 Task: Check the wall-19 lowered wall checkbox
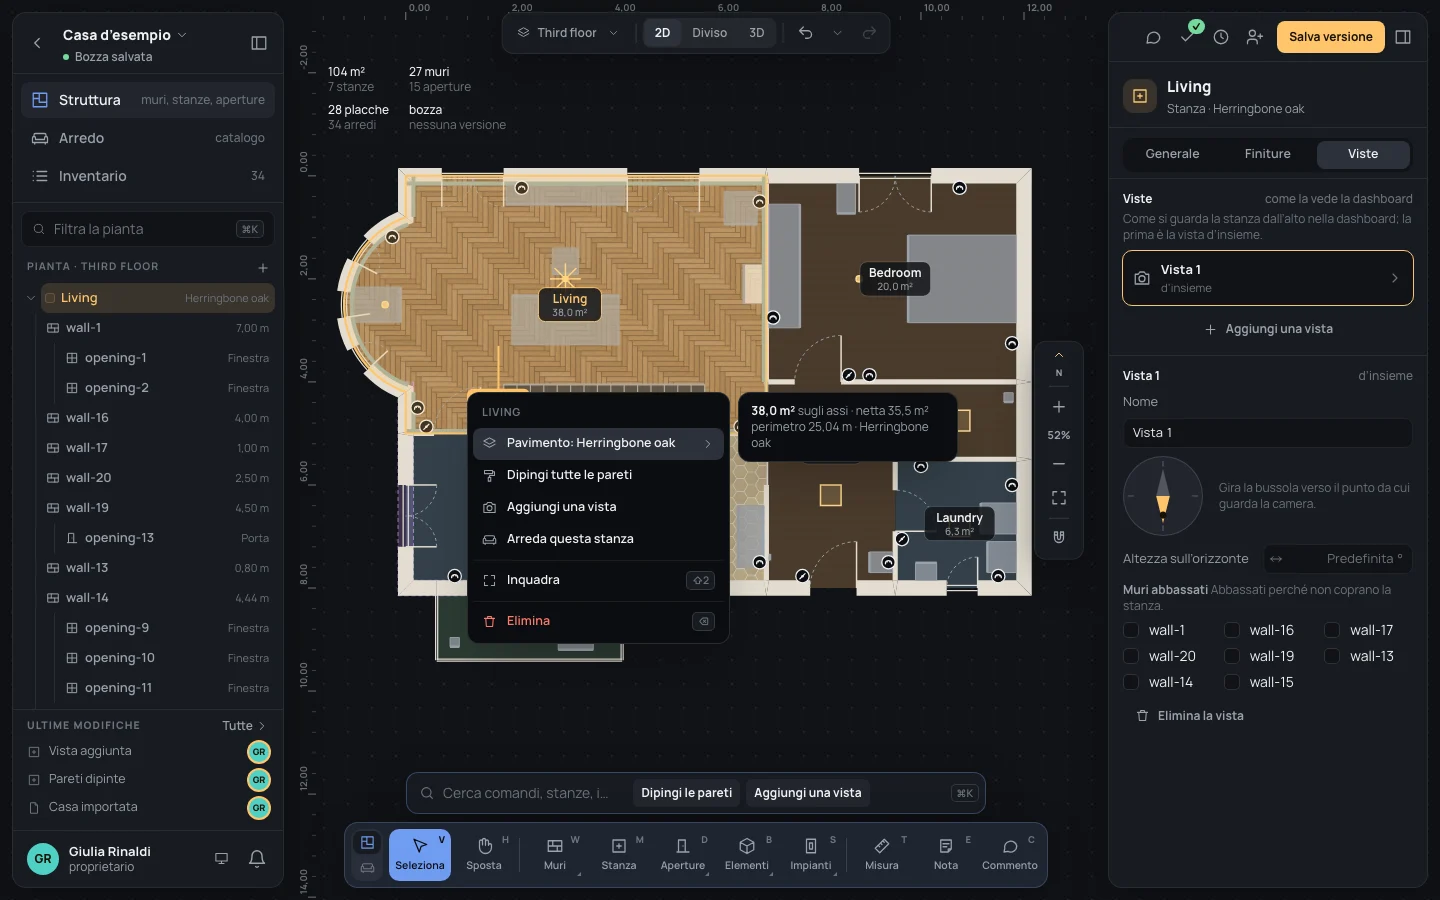[1232, 656]
